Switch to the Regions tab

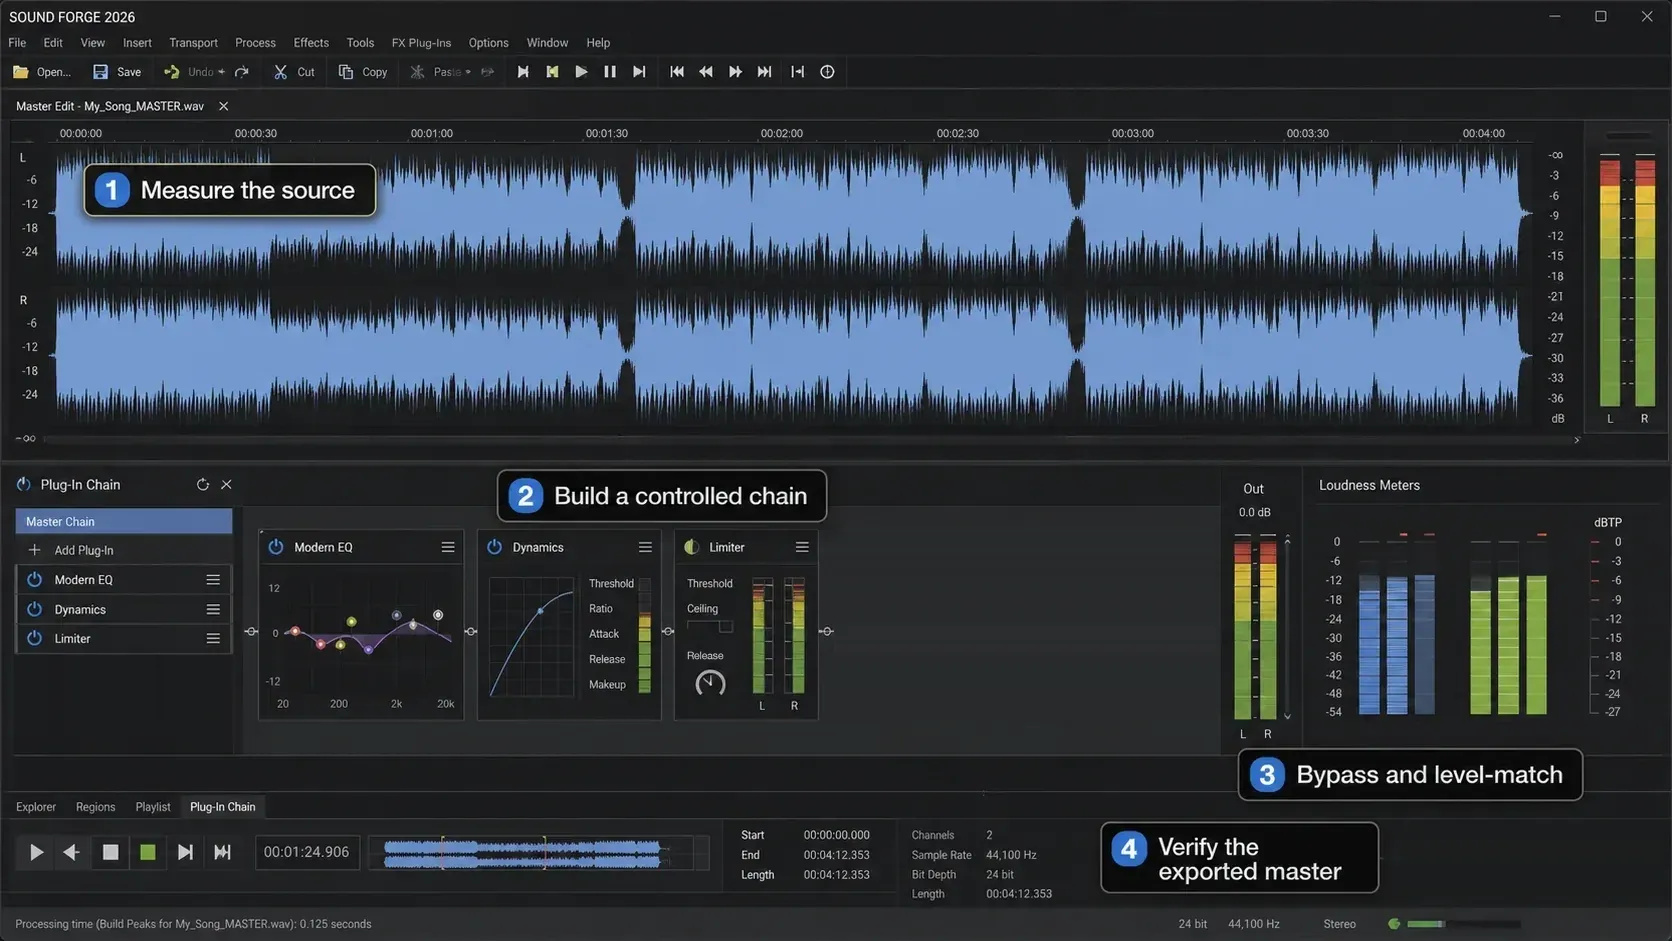point(96,807)
